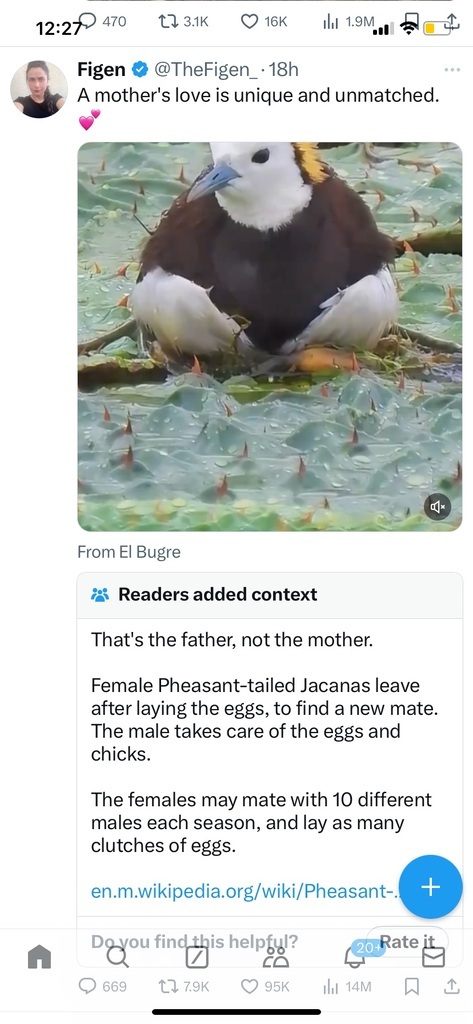The height and width of the screenshot is (1024, 473).
Task: Bookmark the jacana post
Action: coord(412,986)
